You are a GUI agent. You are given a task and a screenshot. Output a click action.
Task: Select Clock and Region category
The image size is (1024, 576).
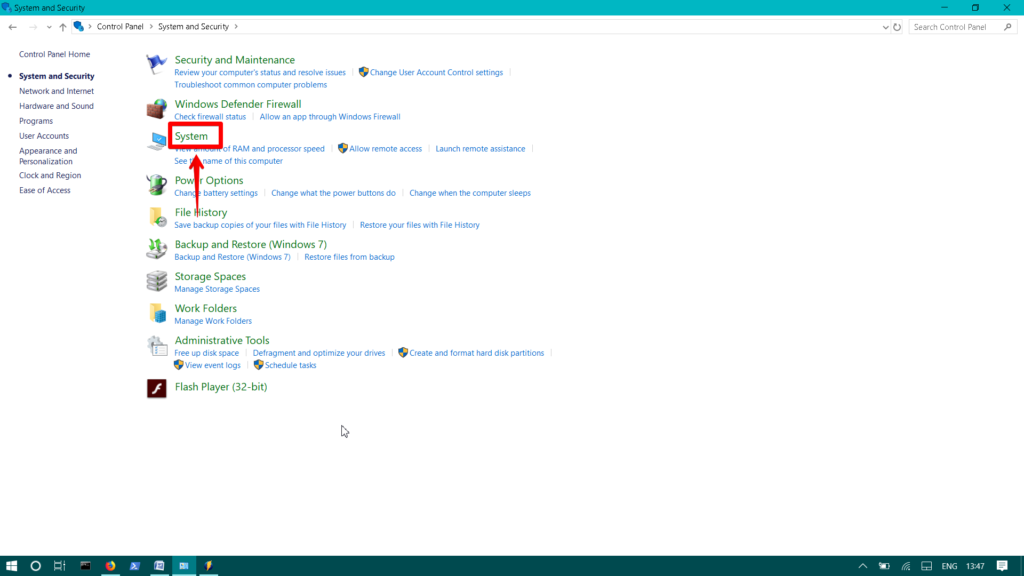click(50, 175)
